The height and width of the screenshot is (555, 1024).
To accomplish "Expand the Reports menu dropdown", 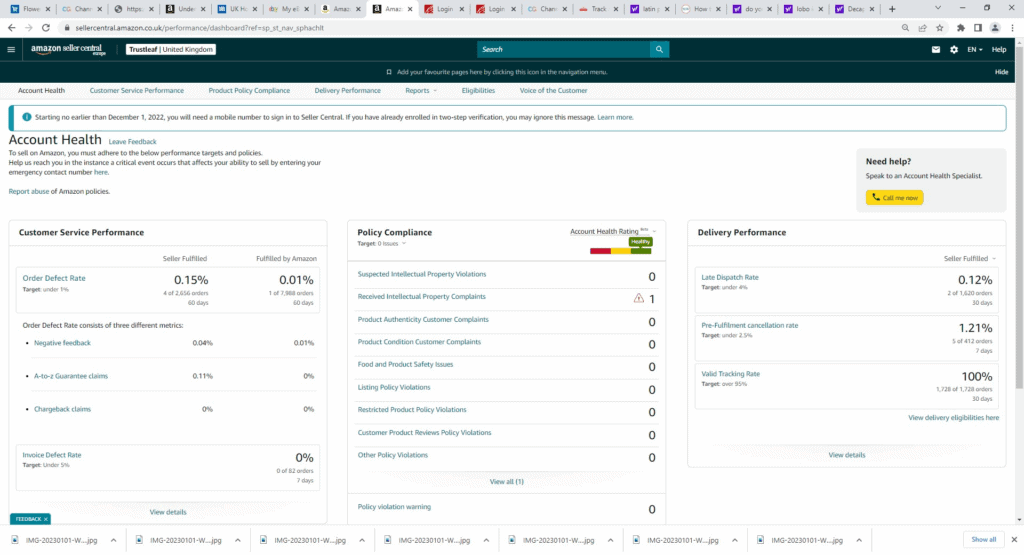I will click(x=421, y=90).
